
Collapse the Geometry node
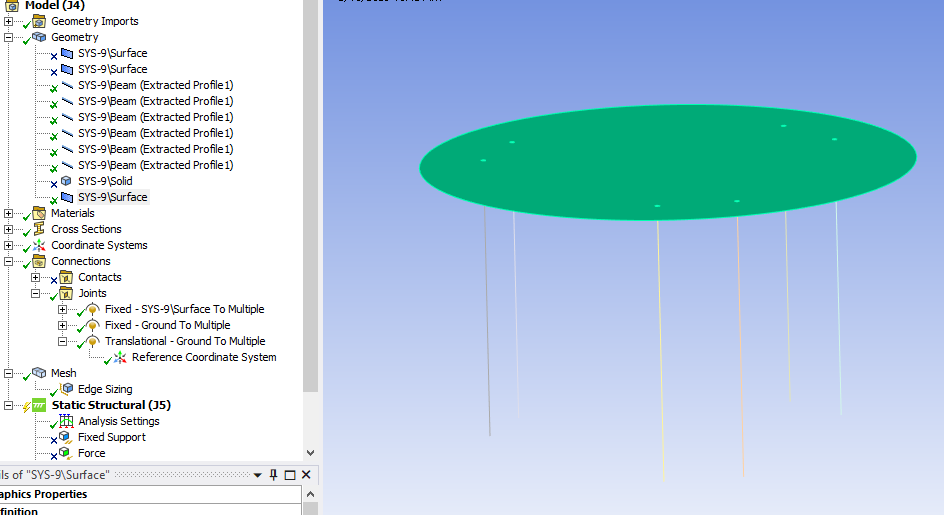click(x=8, y=37)
